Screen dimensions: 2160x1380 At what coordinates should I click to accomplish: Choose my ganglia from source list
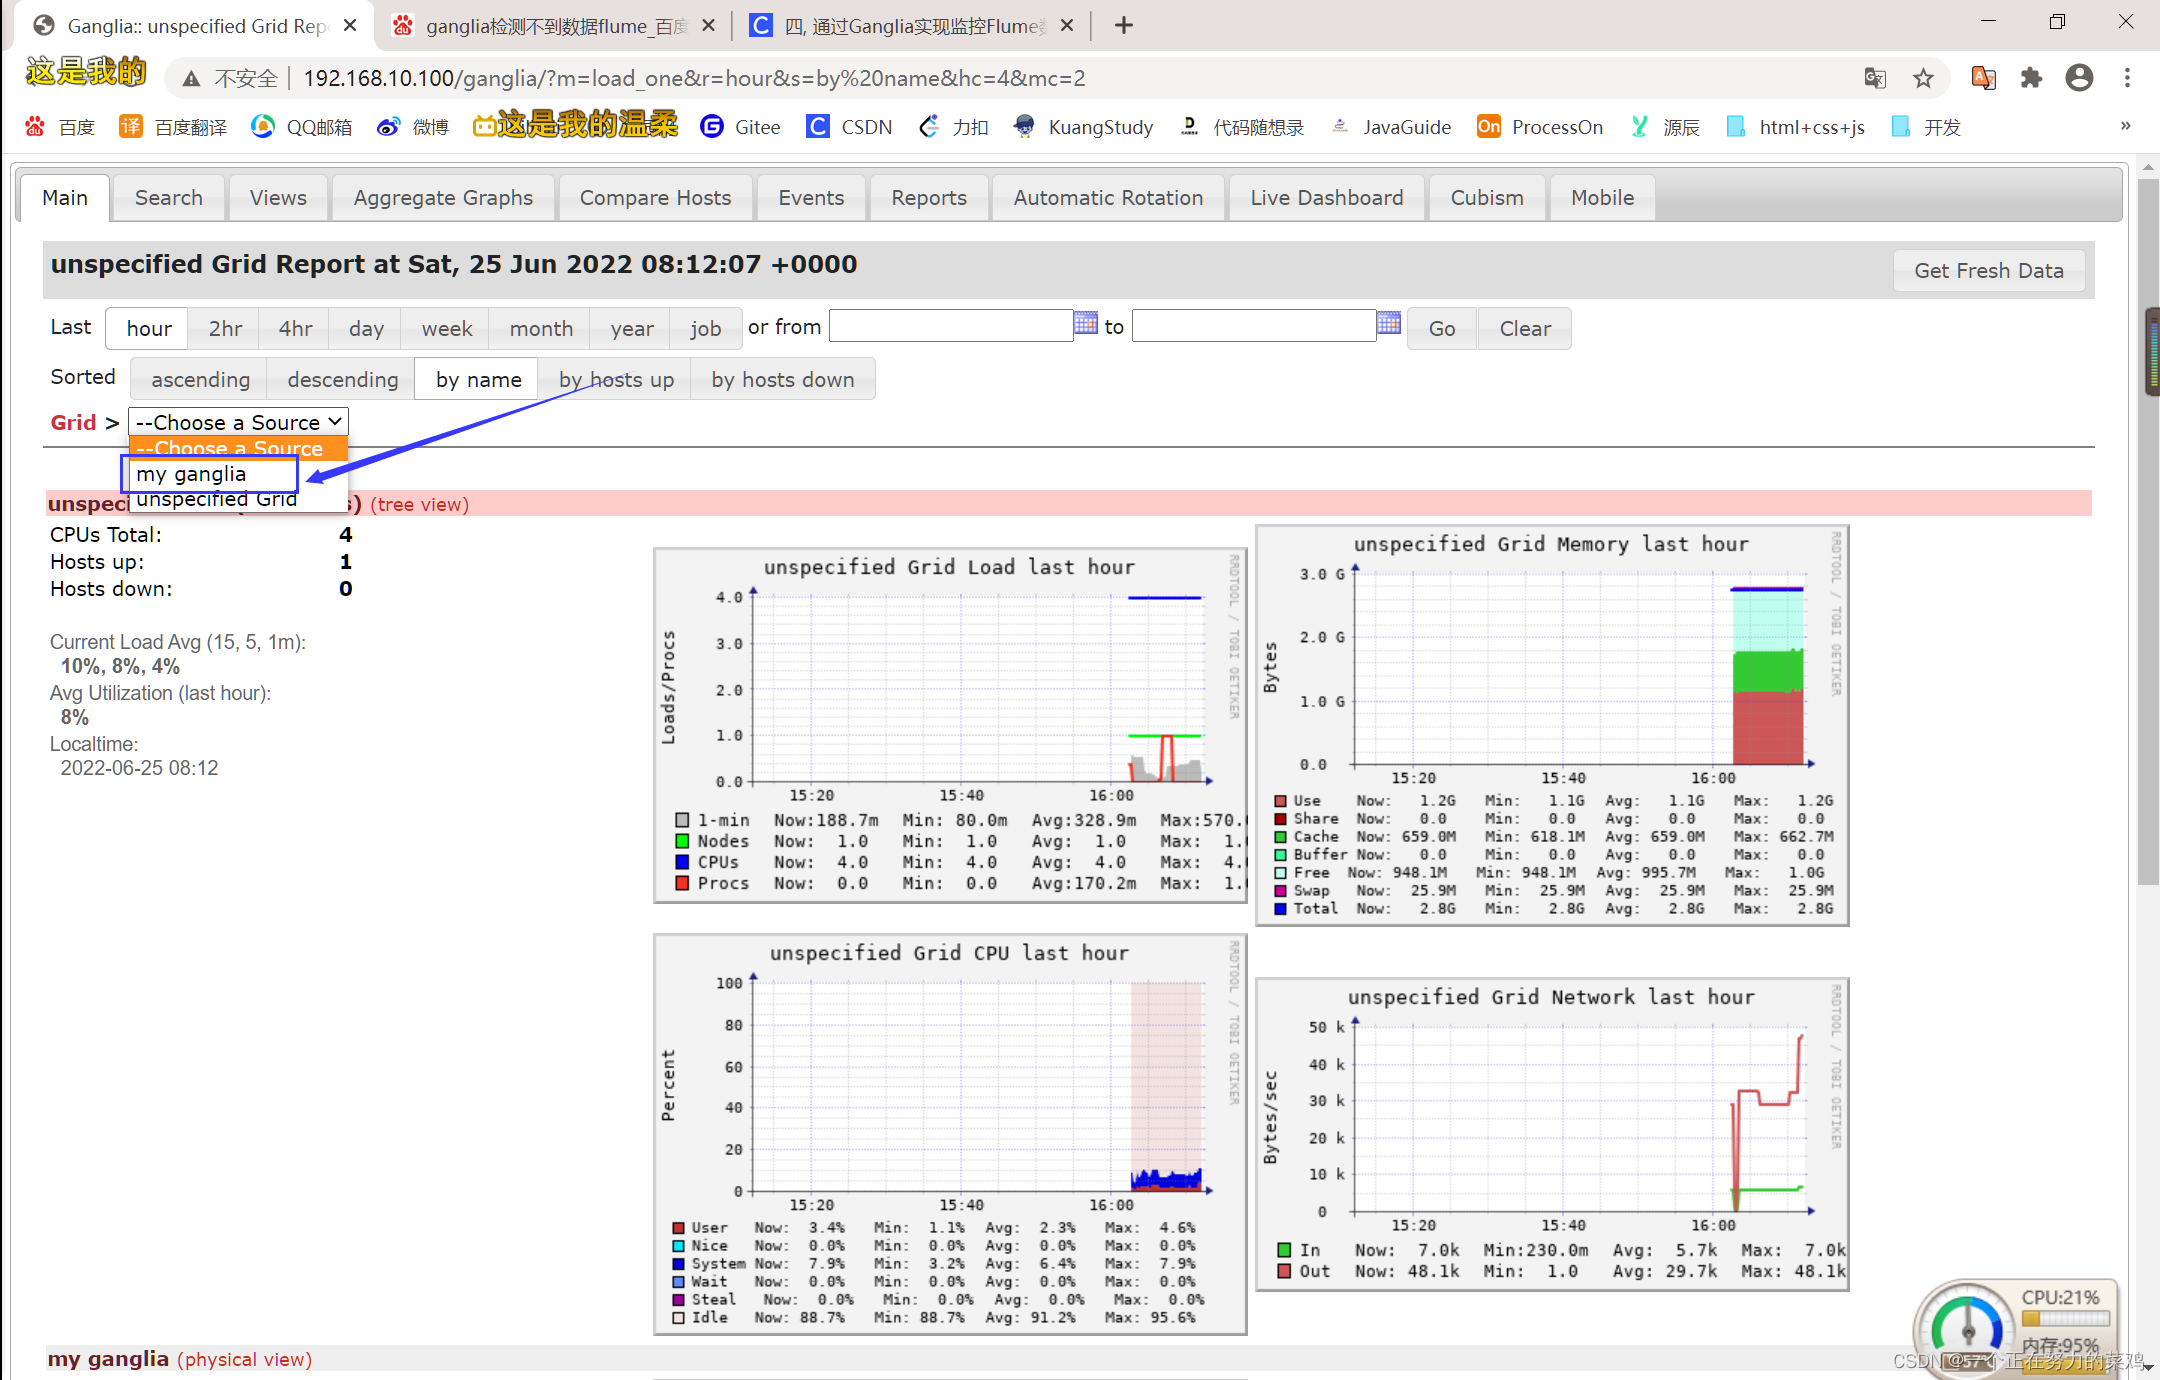[x=191, y=474]
